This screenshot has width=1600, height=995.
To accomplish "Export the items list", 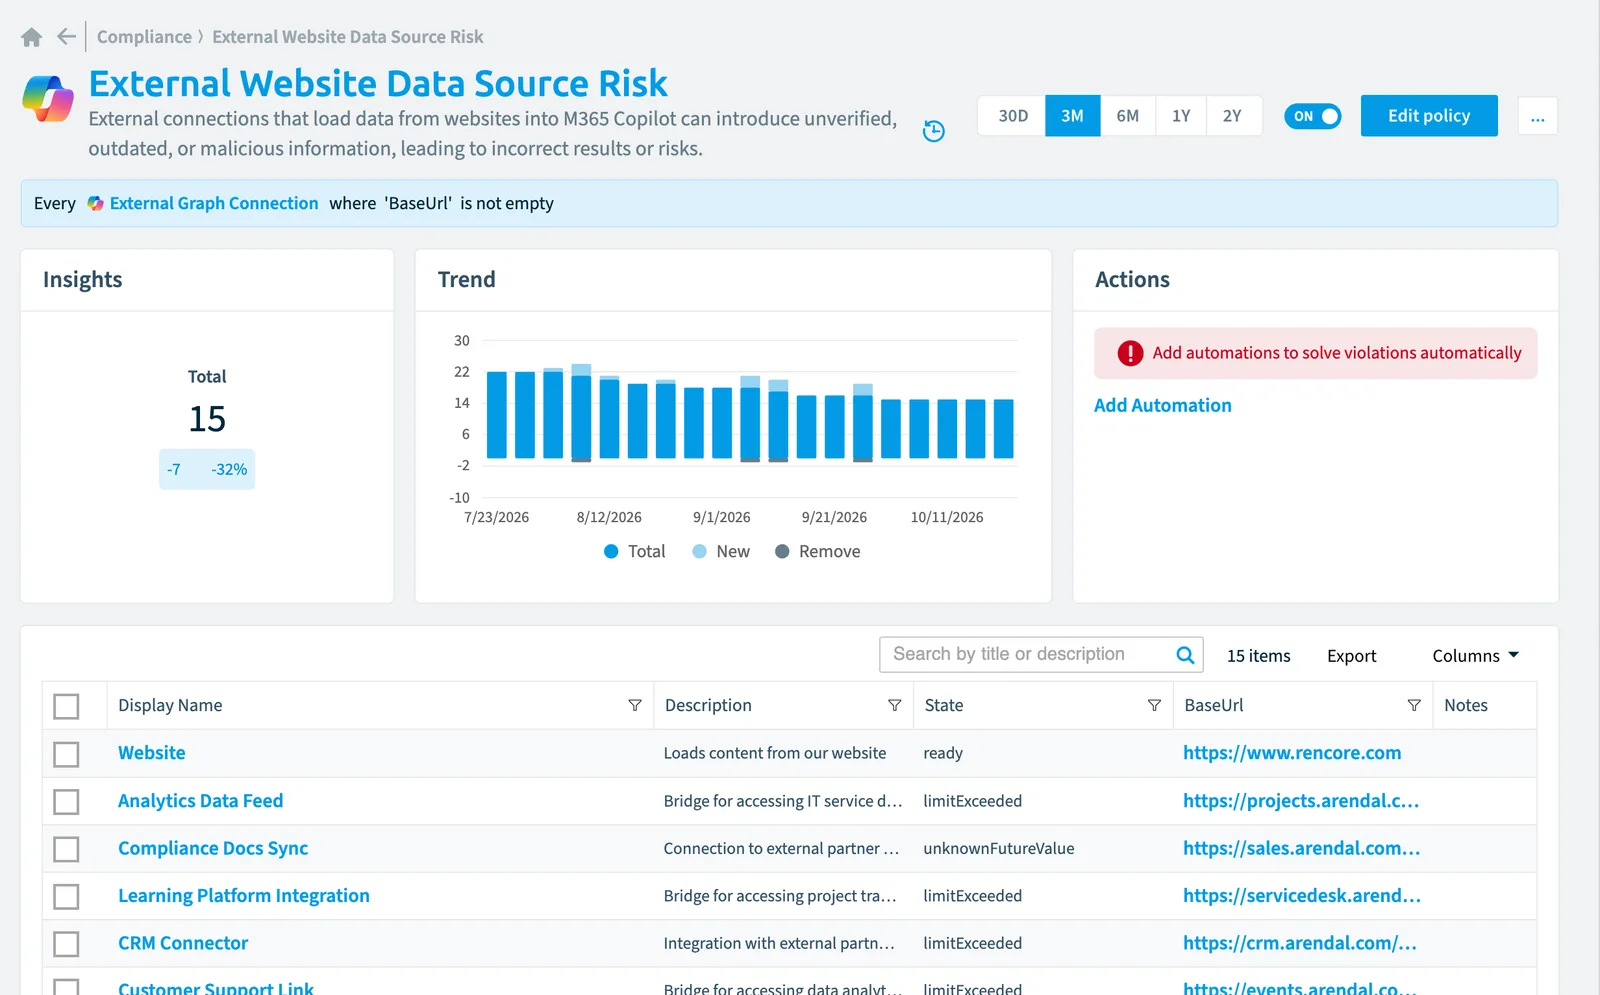I will (1351, 656).
